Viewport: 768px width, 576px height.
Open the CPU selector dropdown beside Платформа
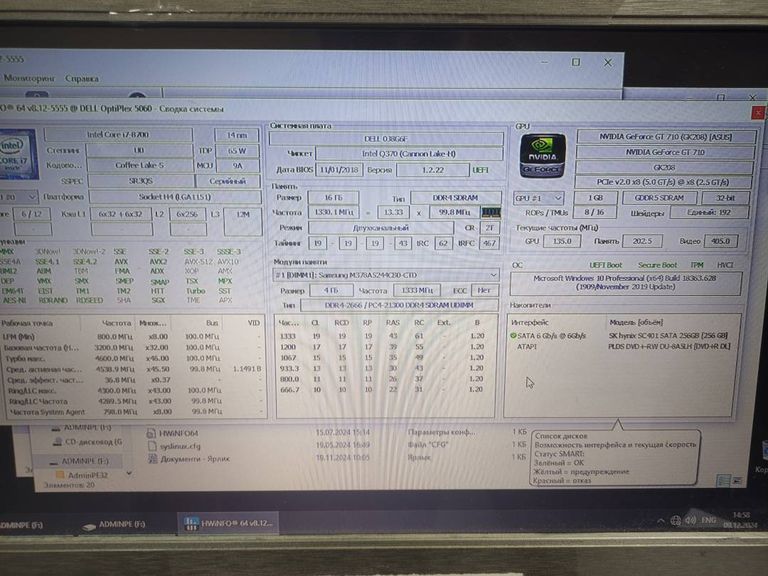click(x=19, y=197)
